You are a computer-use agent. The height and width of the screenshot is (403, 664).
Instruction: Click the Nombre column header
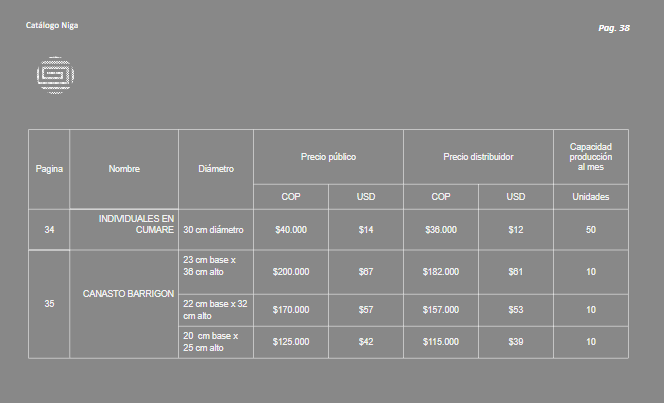tap(124, 169)
